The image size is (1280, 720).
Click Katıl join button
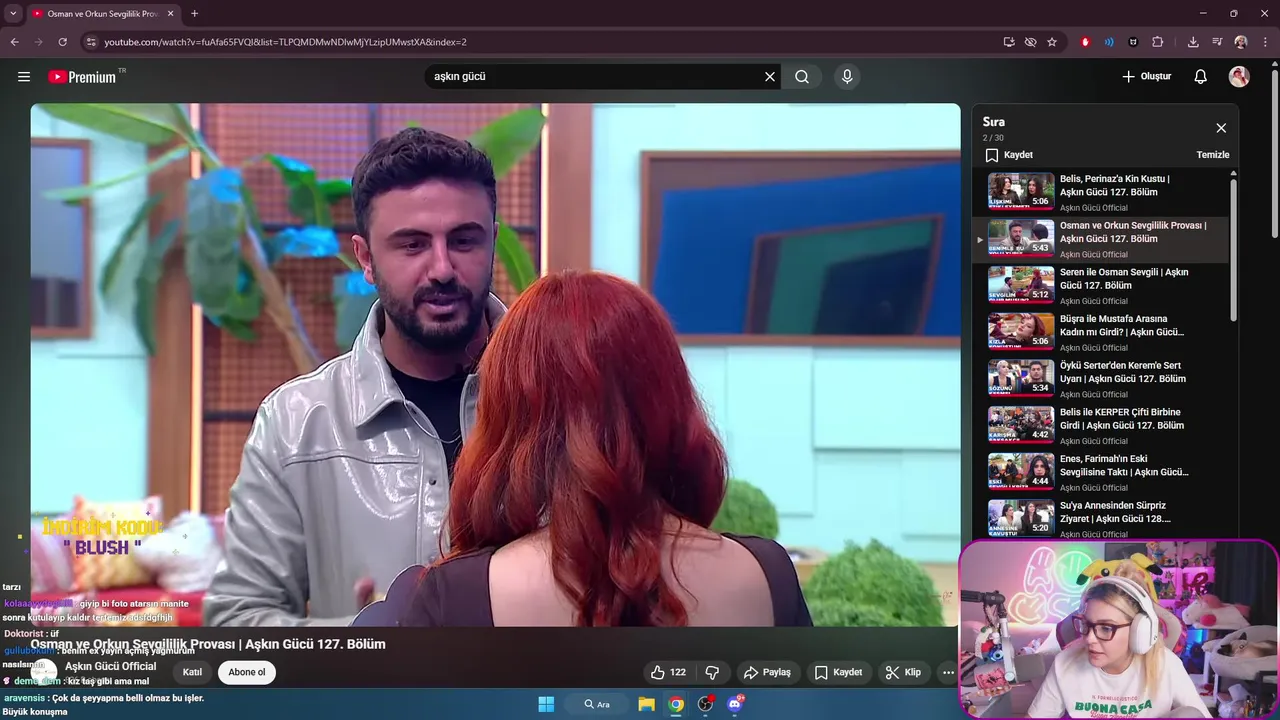[192, 672]
